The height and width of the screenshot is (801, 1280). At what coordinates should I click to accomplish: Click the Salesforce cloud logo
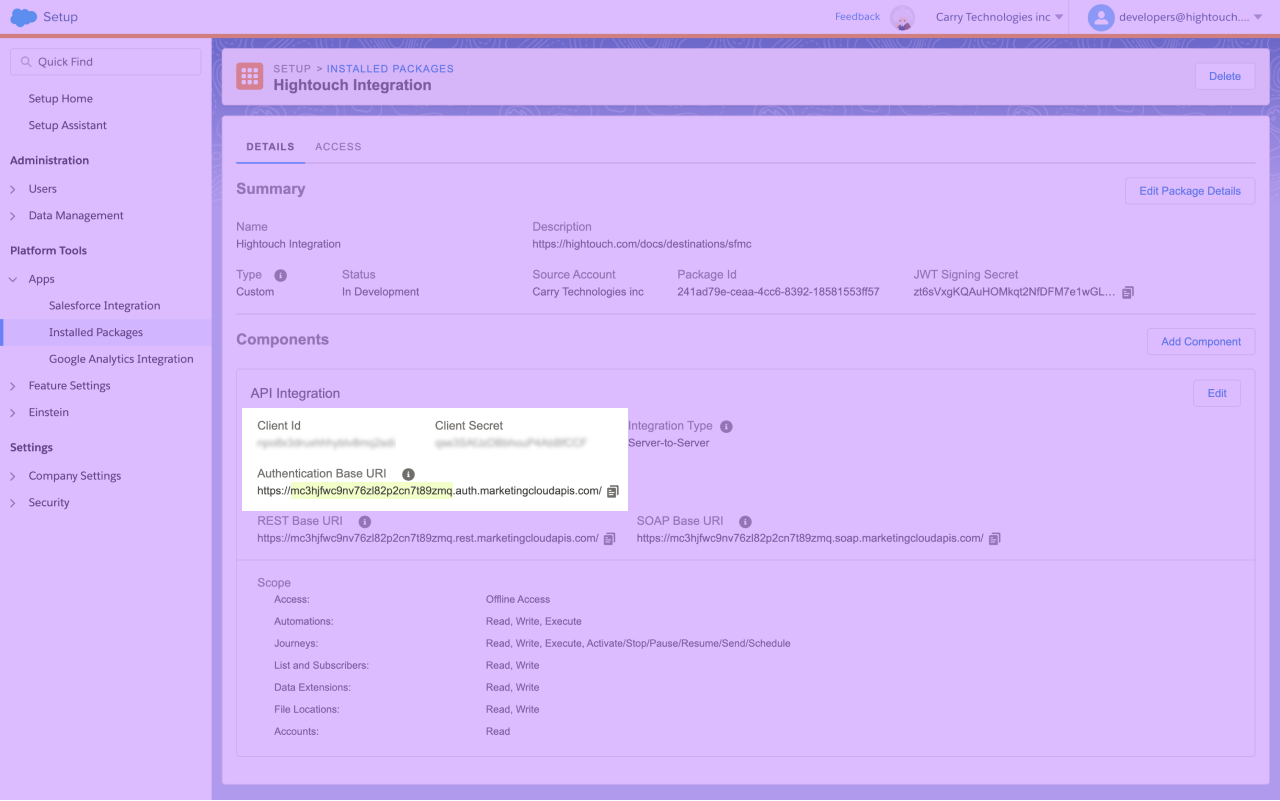[x=23, y=17]
